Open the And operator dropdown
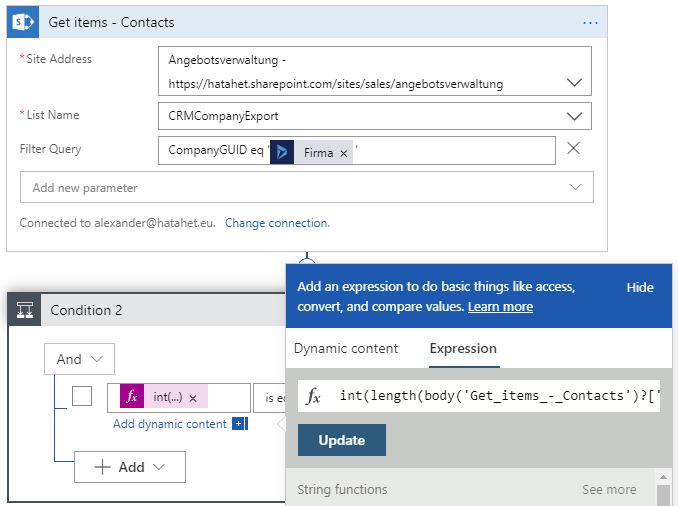The width and height of the screenshot is (678, 506). click(x=80, y=359)
